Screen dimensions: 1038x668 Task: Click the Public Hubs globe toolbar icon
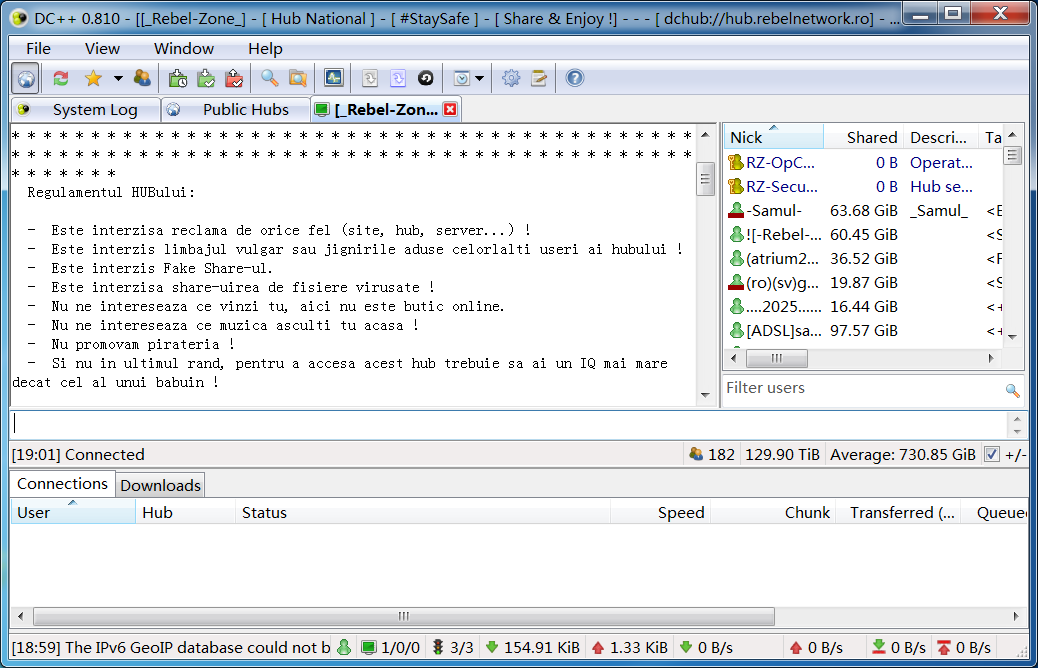26,78
